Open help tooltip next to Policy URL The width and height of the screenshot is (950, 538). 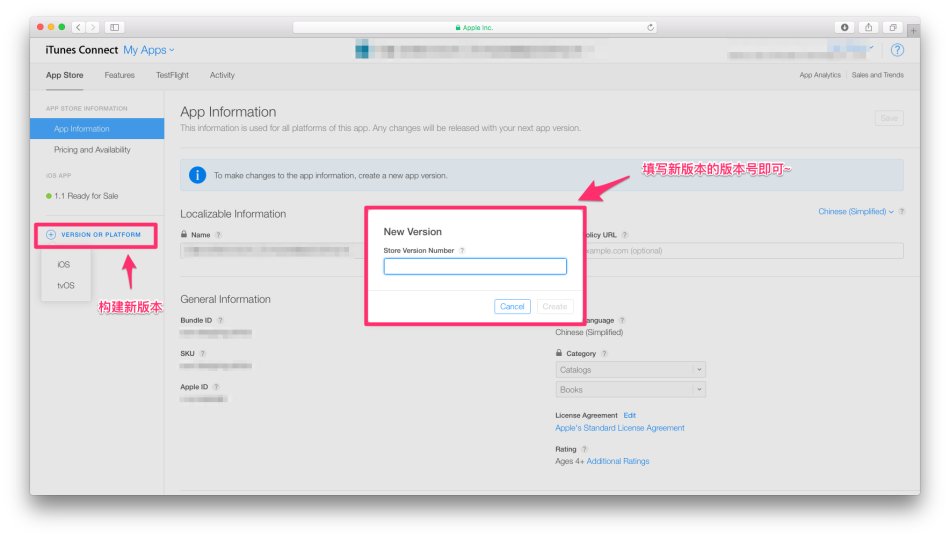click(x=625, y=235)
